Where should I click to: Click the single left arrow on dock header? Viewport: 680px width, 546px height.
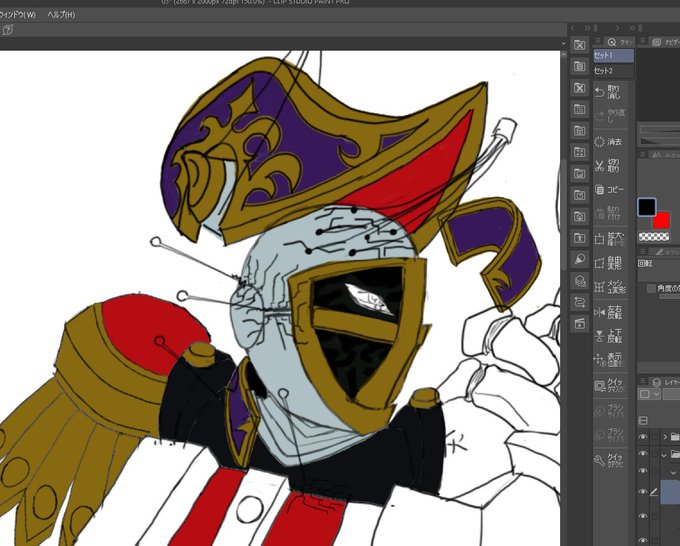(x=573, y=28)
